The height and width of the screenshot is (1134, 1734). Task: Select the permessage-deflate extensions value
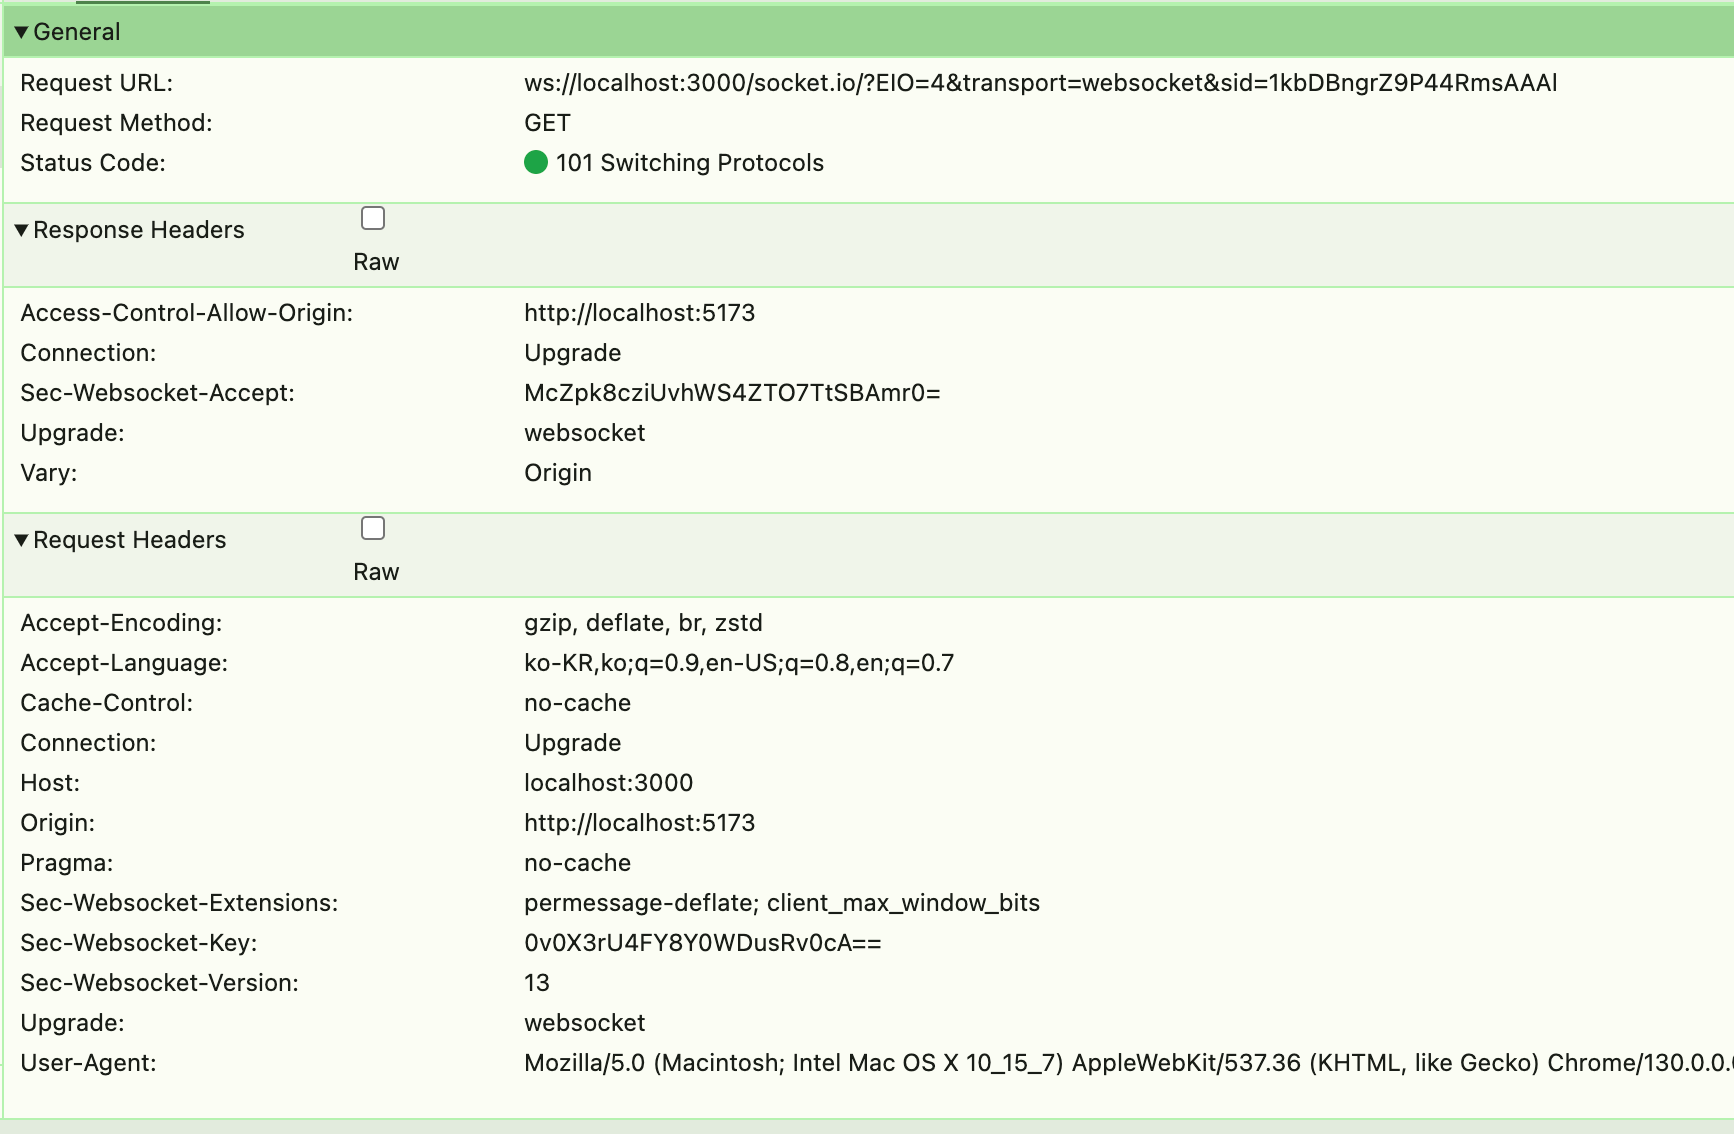click(781, 903)
